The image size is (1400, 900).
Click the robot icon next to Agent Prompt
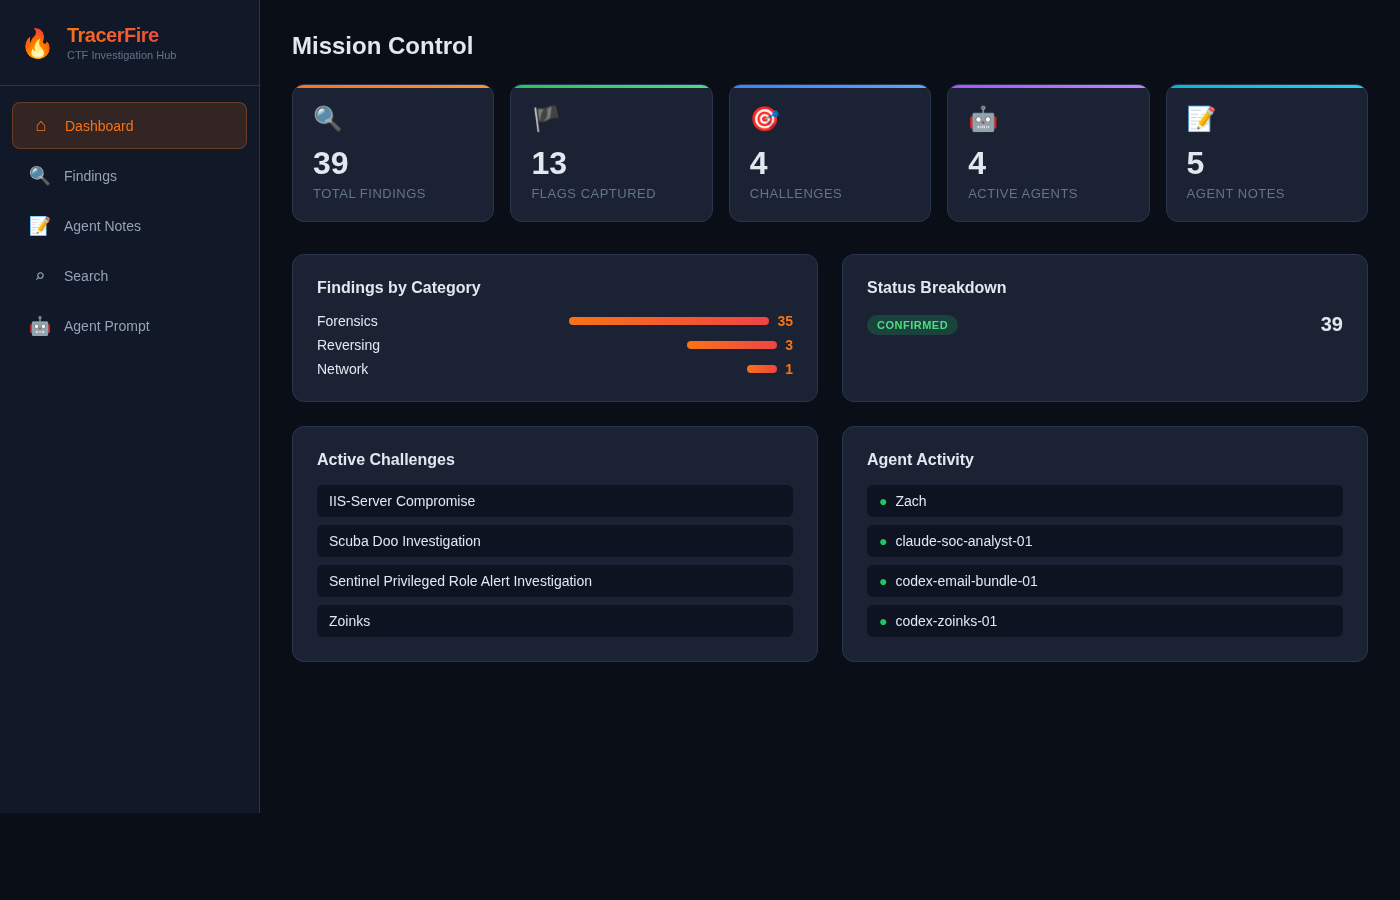pyautogui.click(x=40, y=326)
